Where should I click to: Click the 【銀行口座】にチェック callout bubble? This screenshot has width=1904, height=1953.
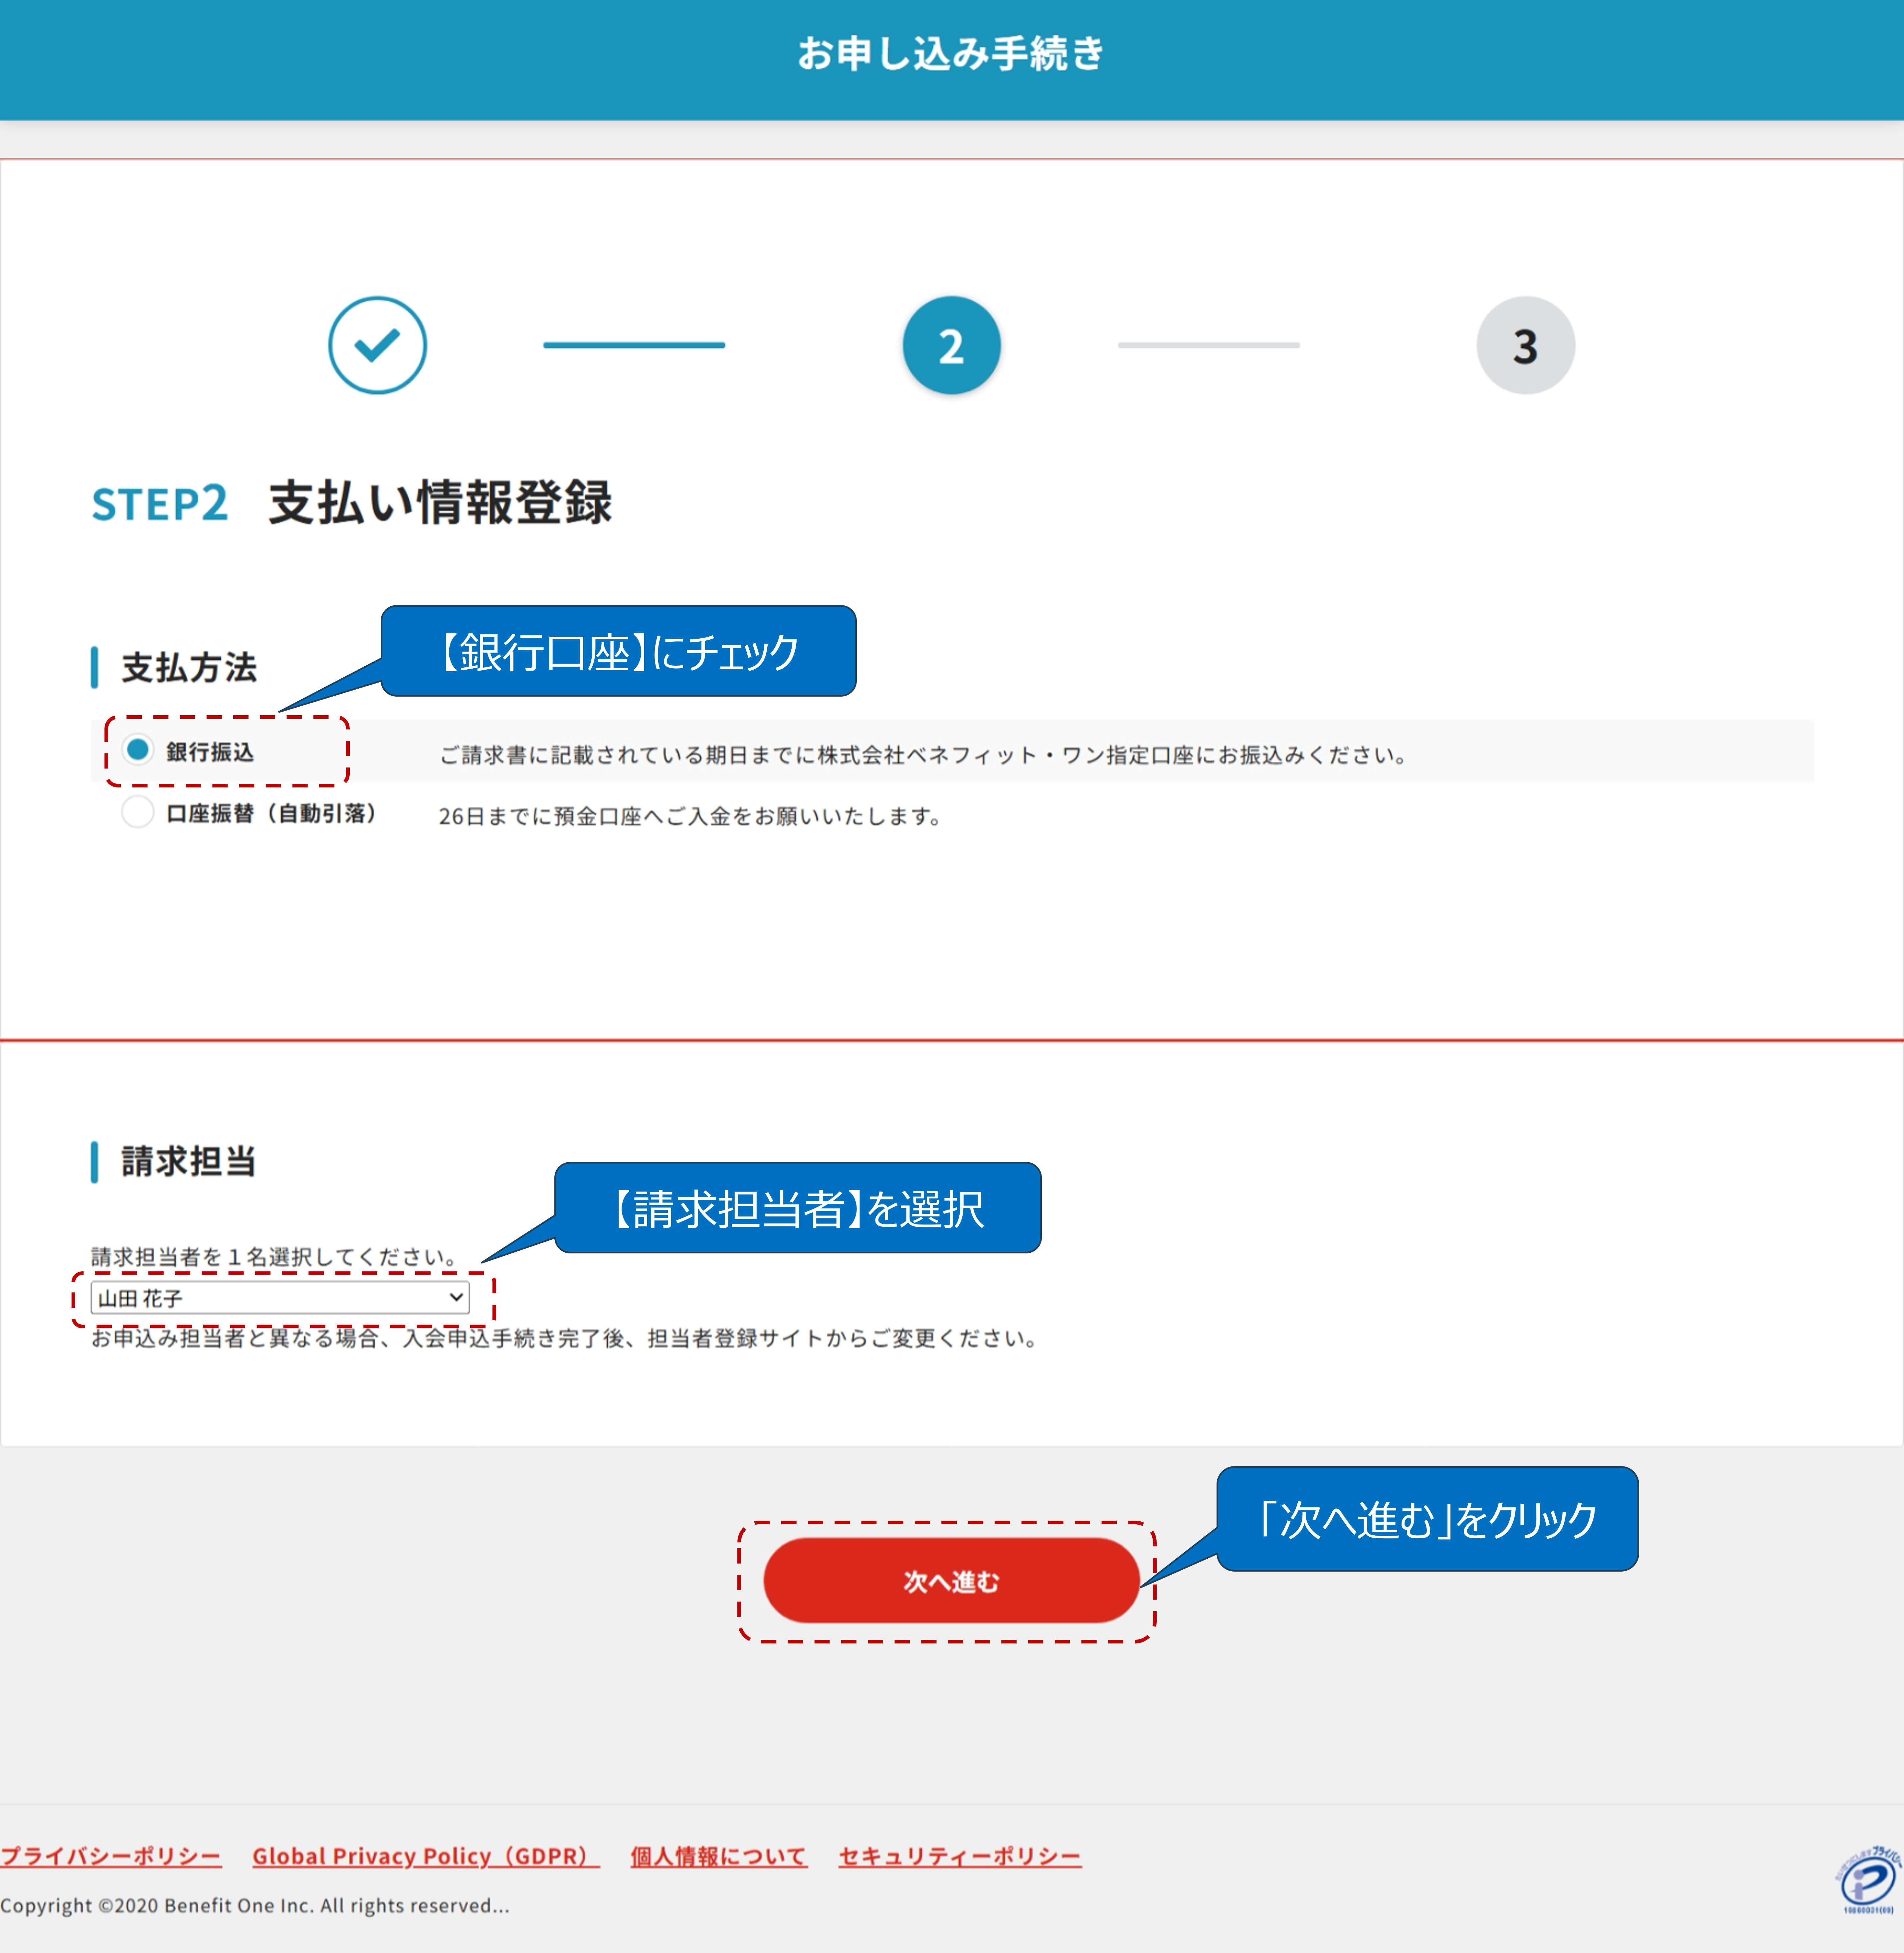click(x=618, y=651)
